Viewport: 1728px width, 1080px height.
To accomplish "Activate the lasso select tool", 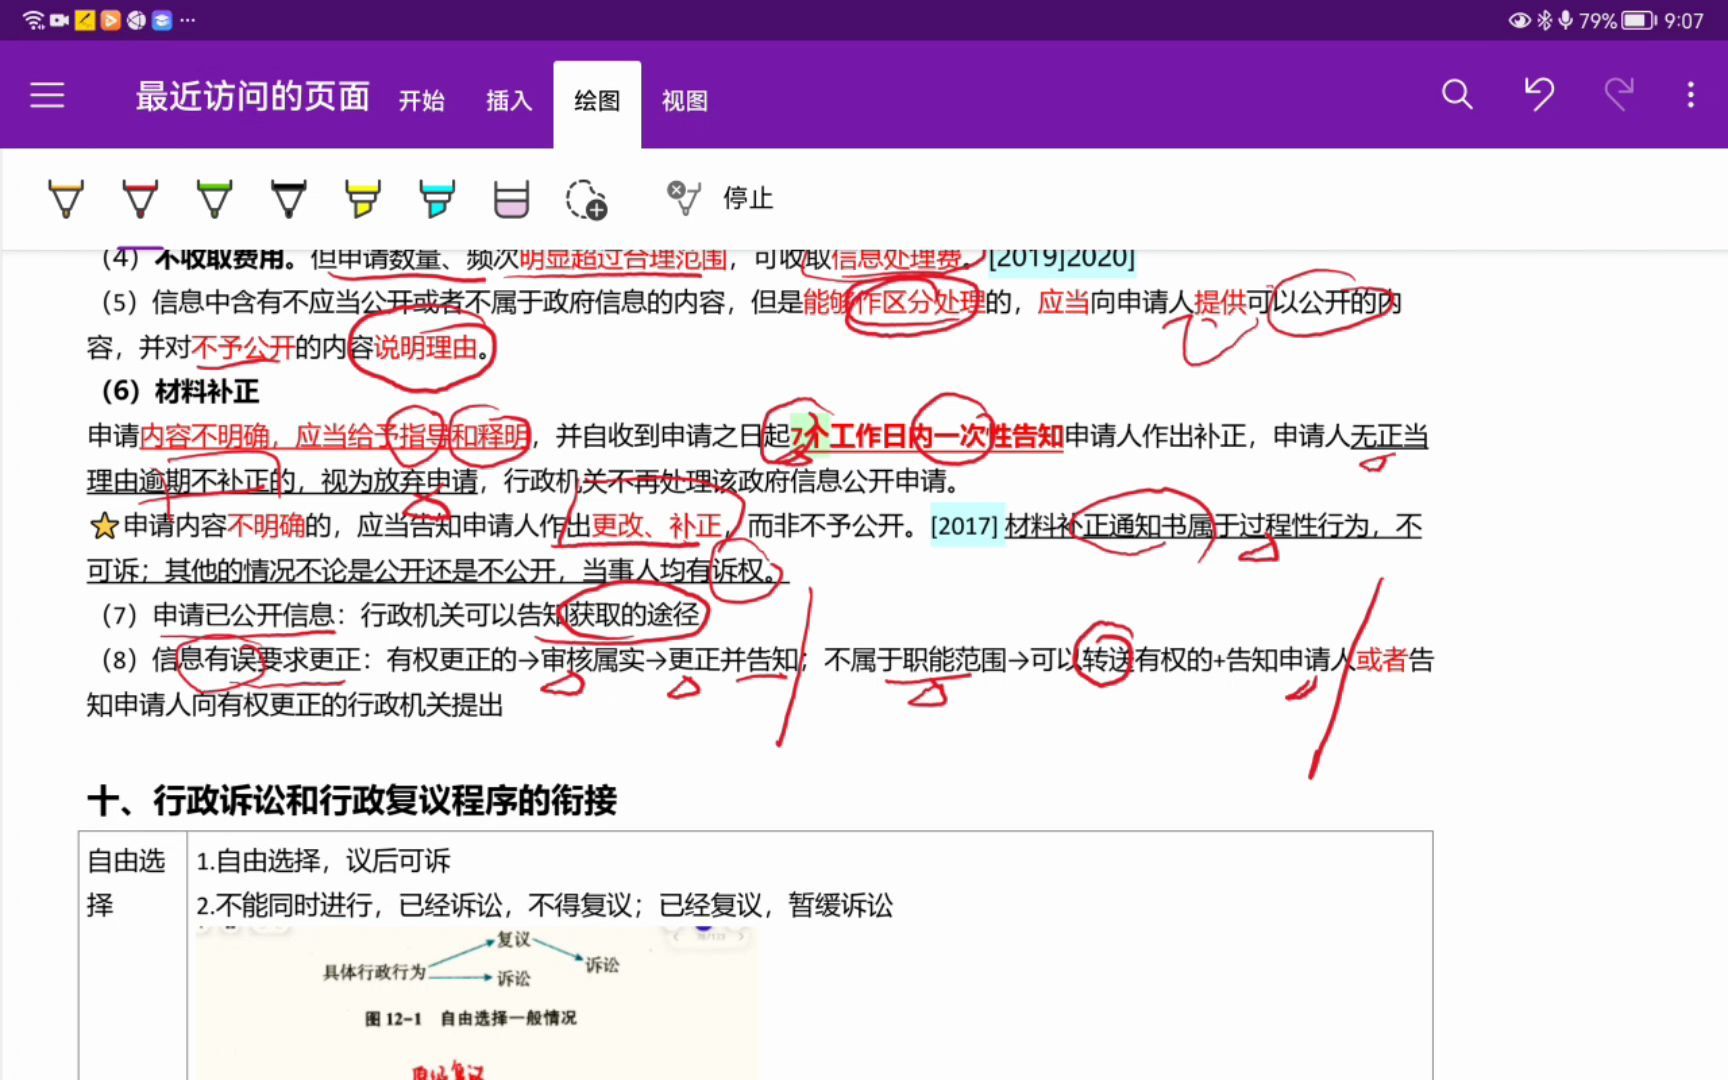I will pos(586,199).
